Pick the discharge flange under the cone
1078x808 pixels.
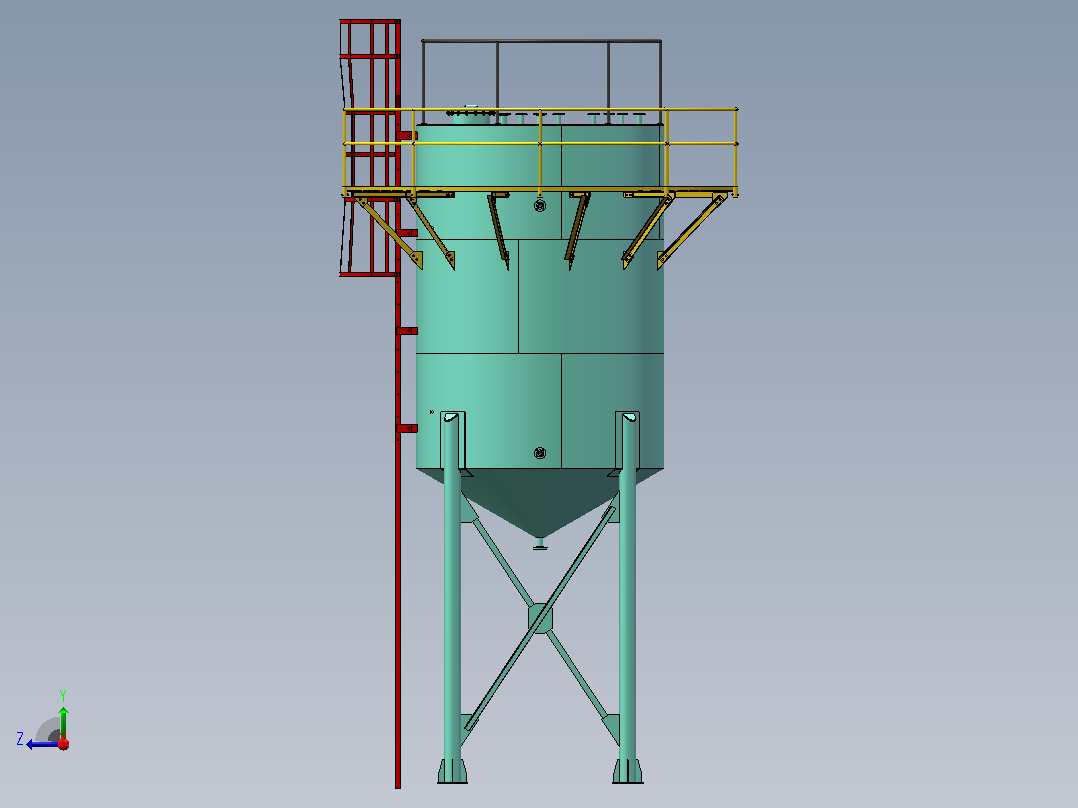540,545
